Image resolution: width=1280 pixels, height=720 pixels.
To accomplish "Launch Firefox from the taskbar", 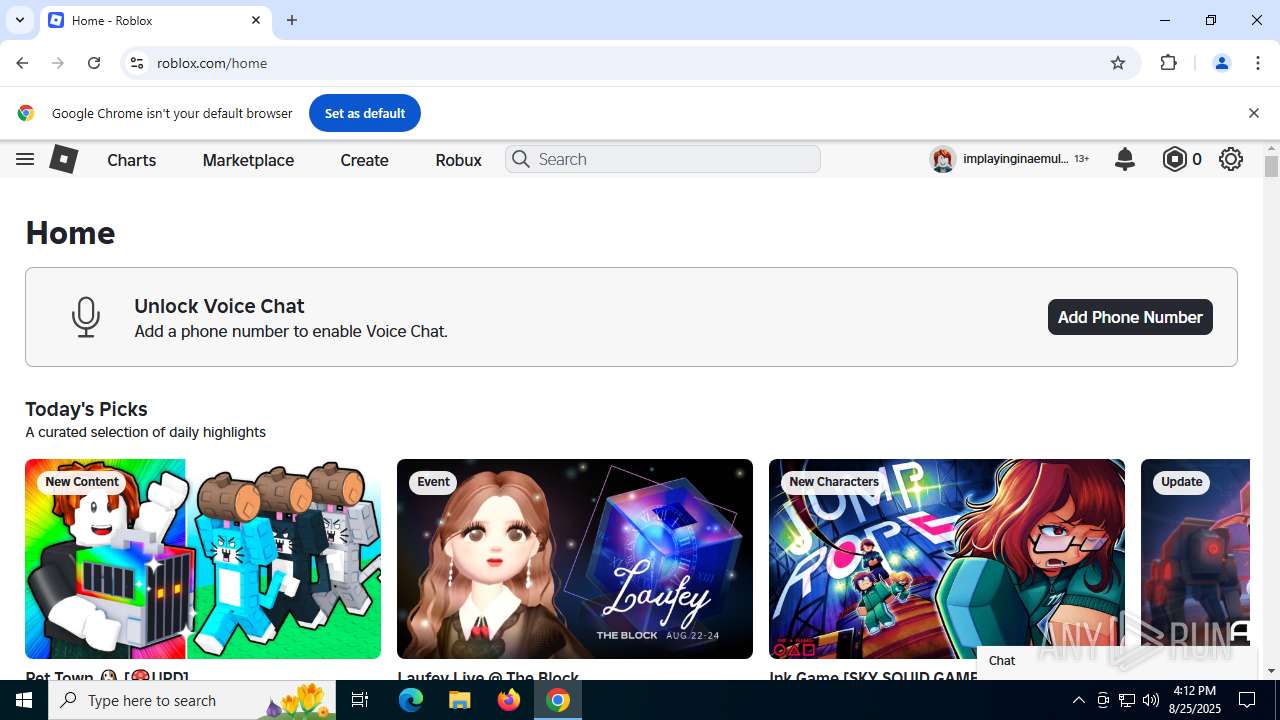I will click(x=509, y=700).
